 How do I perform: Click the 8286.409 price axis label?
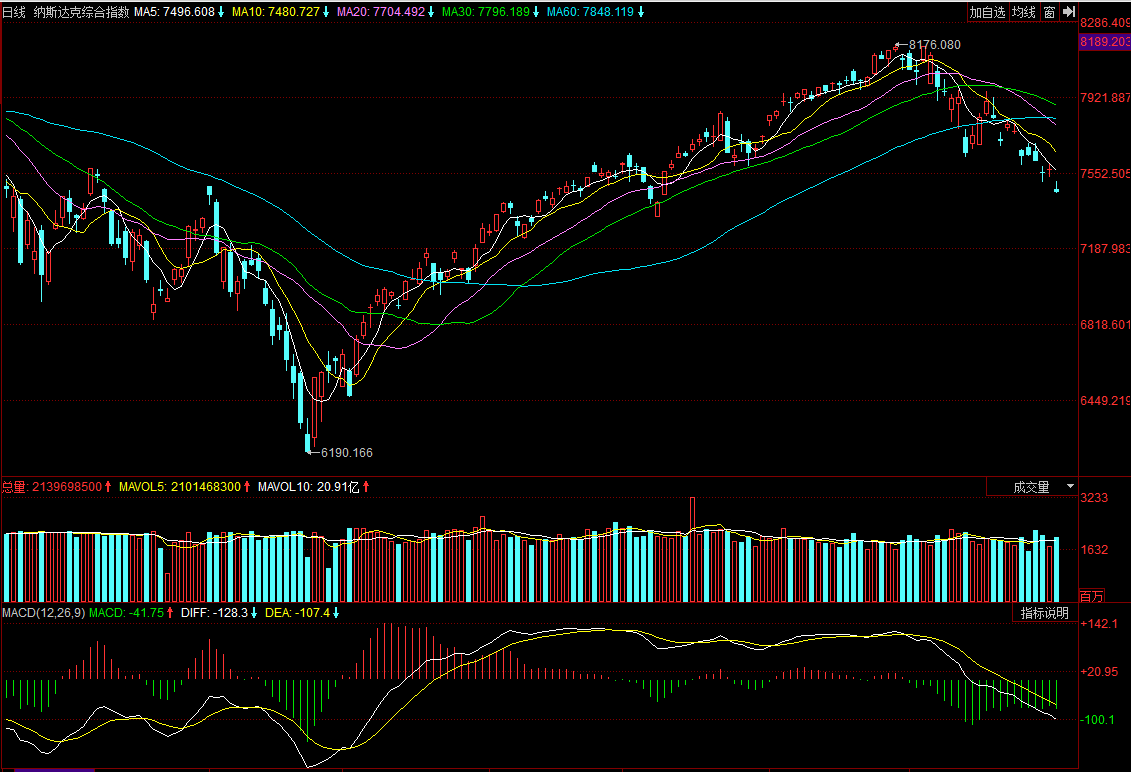click(x=1104, y=22)
